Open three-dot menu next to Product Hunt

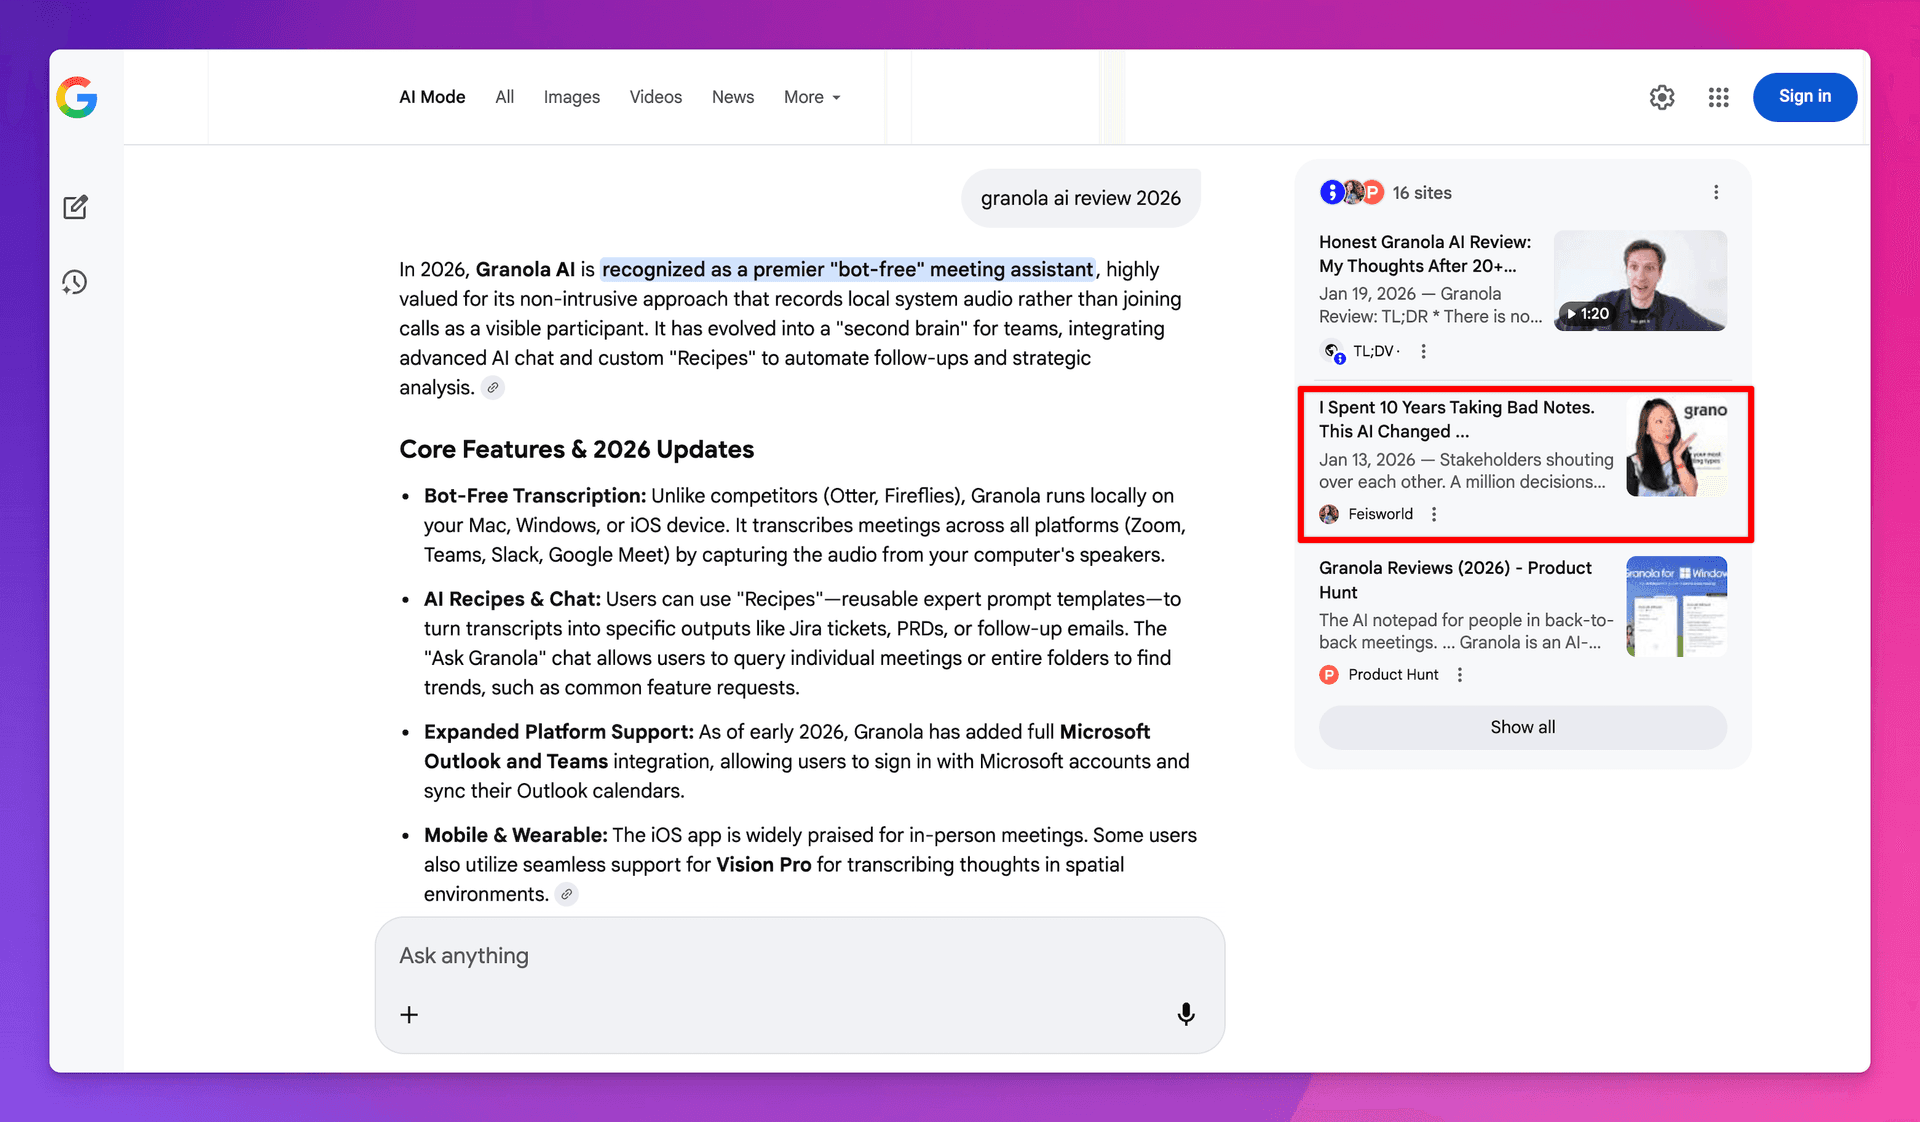point(1459,675)
